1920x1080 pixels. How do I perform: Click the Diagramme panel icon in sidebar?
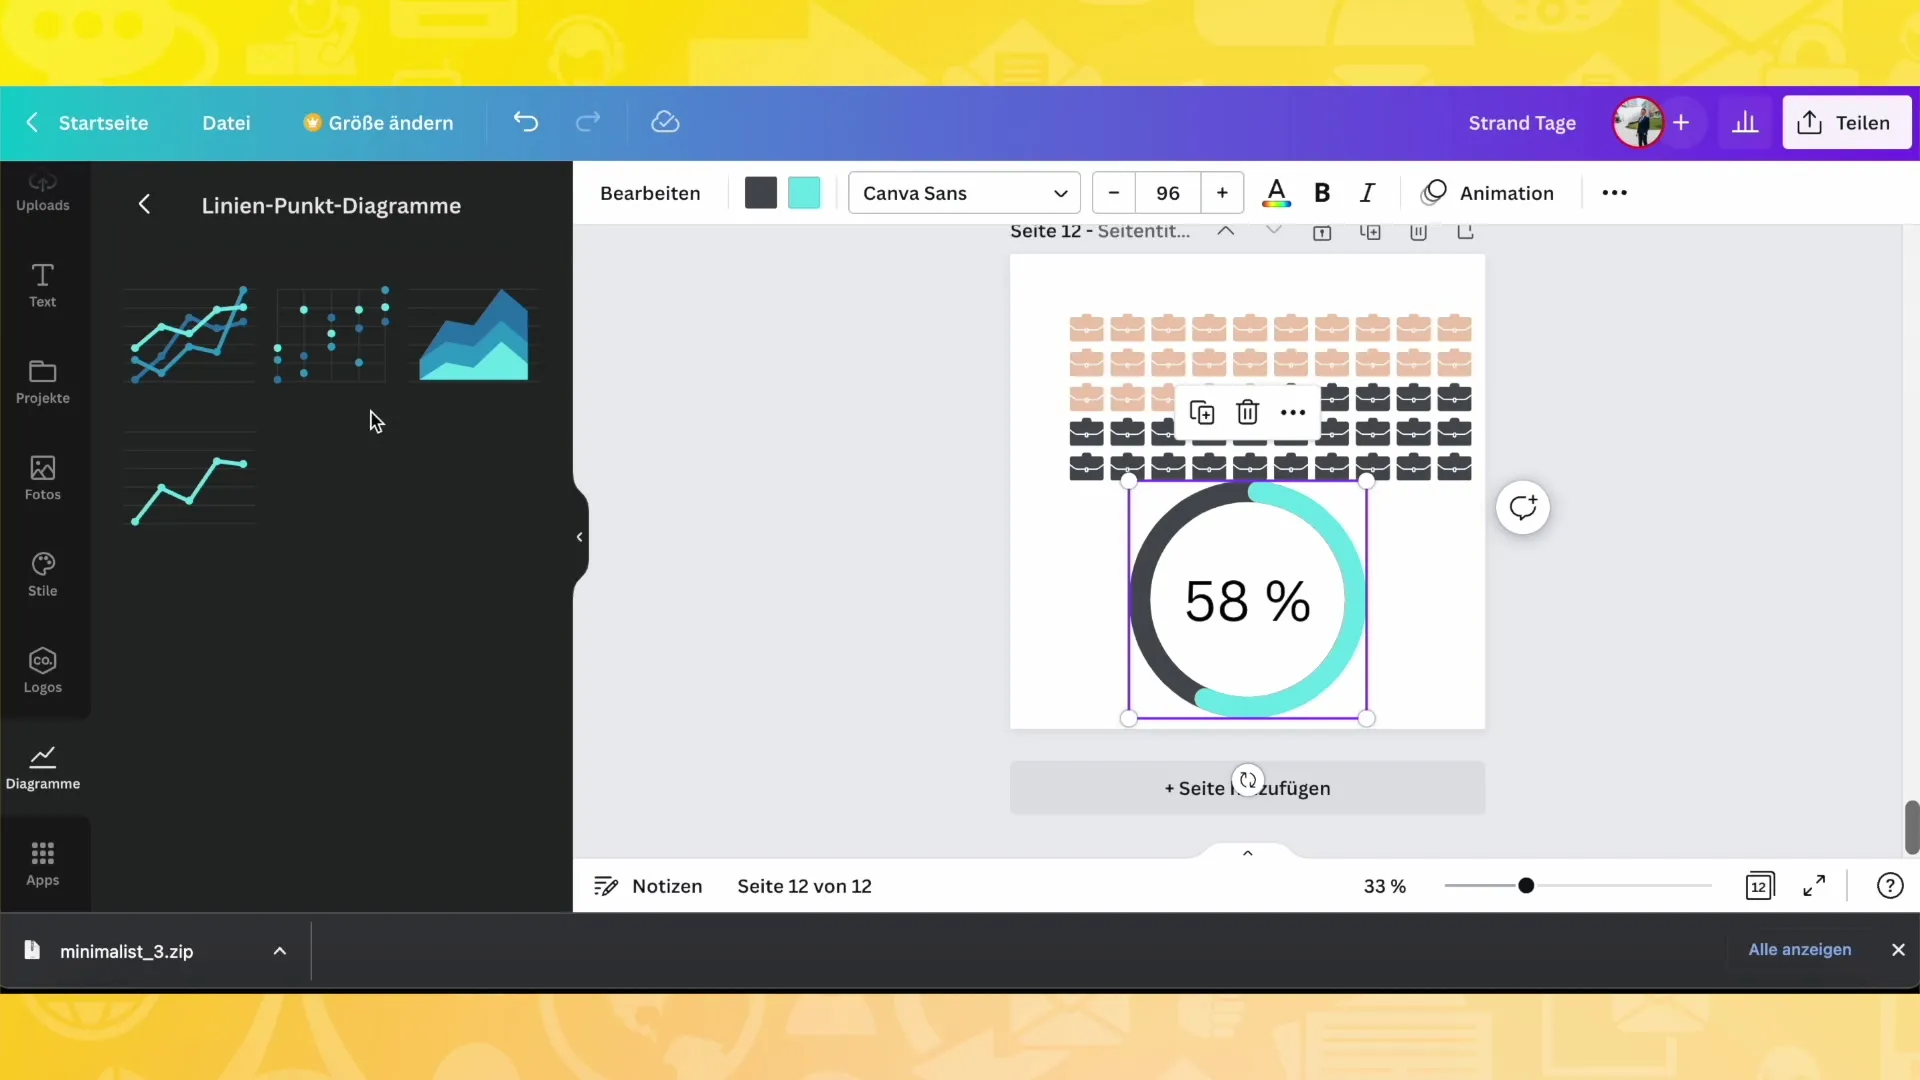tap(42, 765)
